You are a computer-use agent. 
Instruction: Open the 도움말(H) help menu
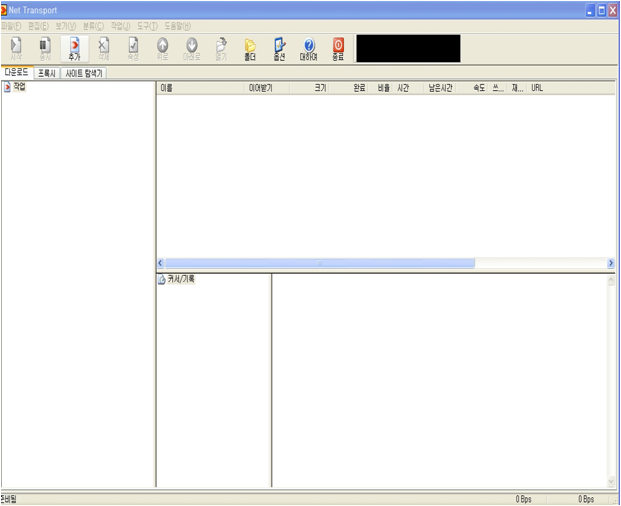178,27
